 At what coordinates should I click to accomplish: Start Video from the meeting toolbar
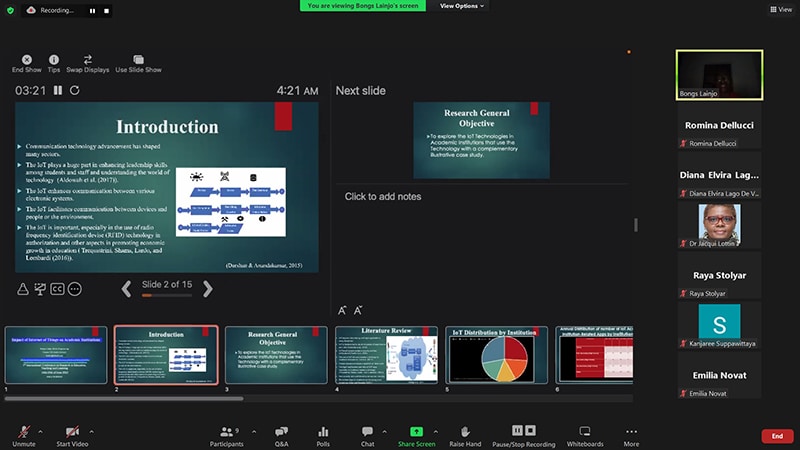(72, 432)
